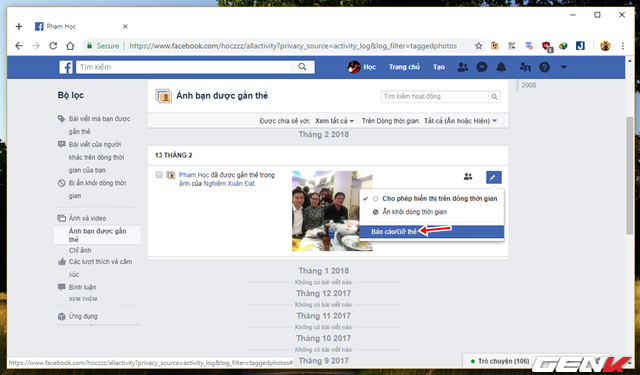The width and height of the screenshot is (640, 375).
Task: Click the page vertical scrollbar
Action: [630, 175]
